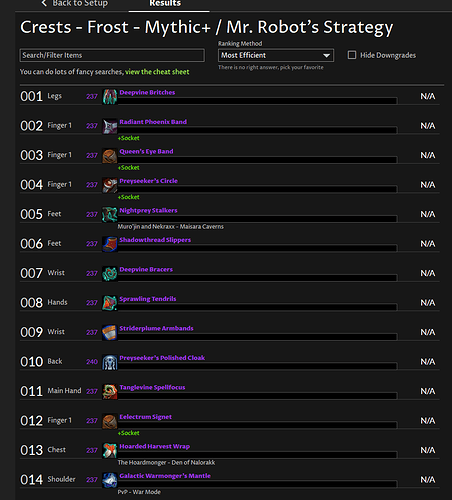
Task: Open the Ranking Method dropdown
Action: pos(276,55)
